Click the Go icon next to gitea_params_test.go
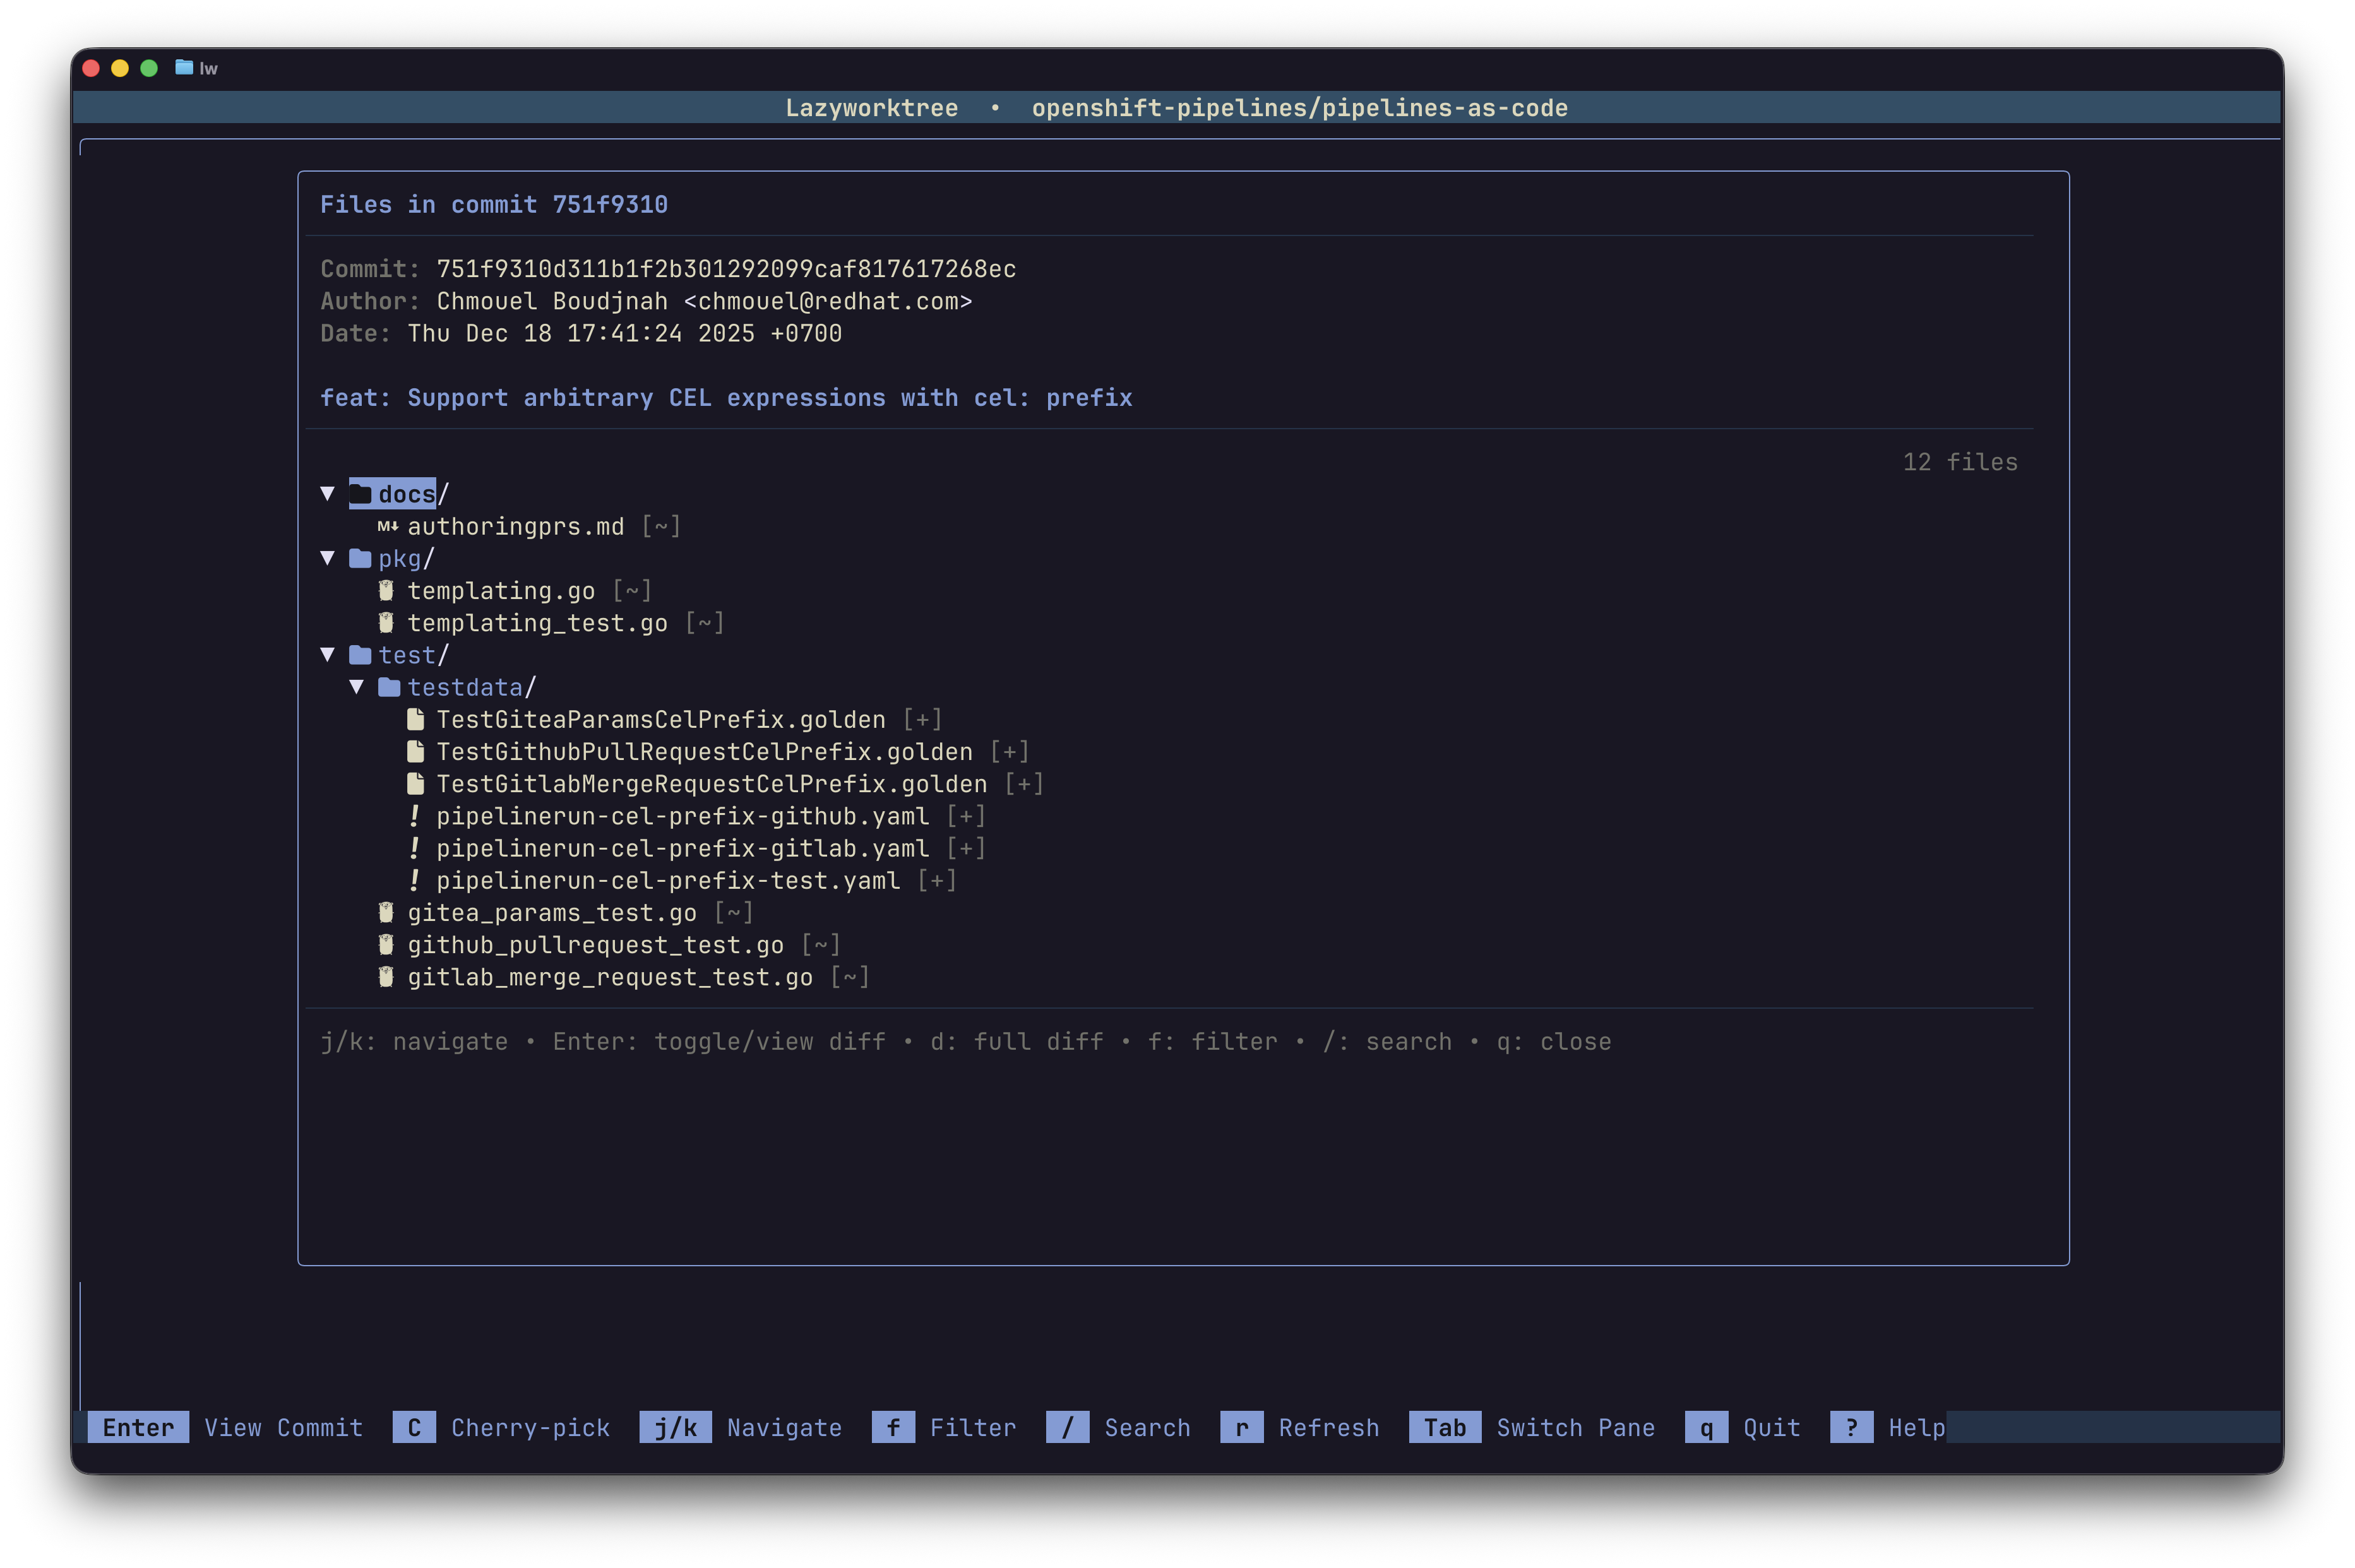Viewport: 2355px width, 1568px height. coord(385,912)
